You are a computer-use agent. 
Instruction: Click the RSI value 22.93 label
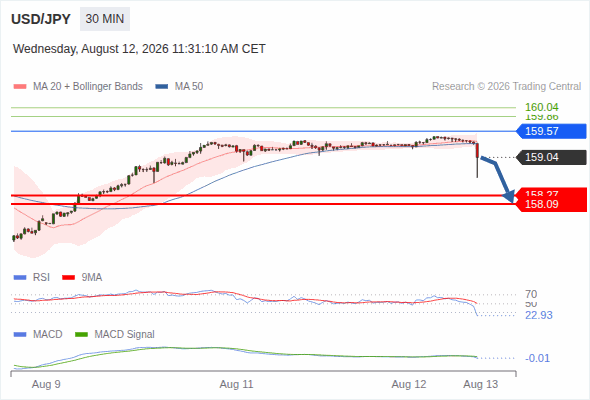pyautogui.click(x=539, y=315)
